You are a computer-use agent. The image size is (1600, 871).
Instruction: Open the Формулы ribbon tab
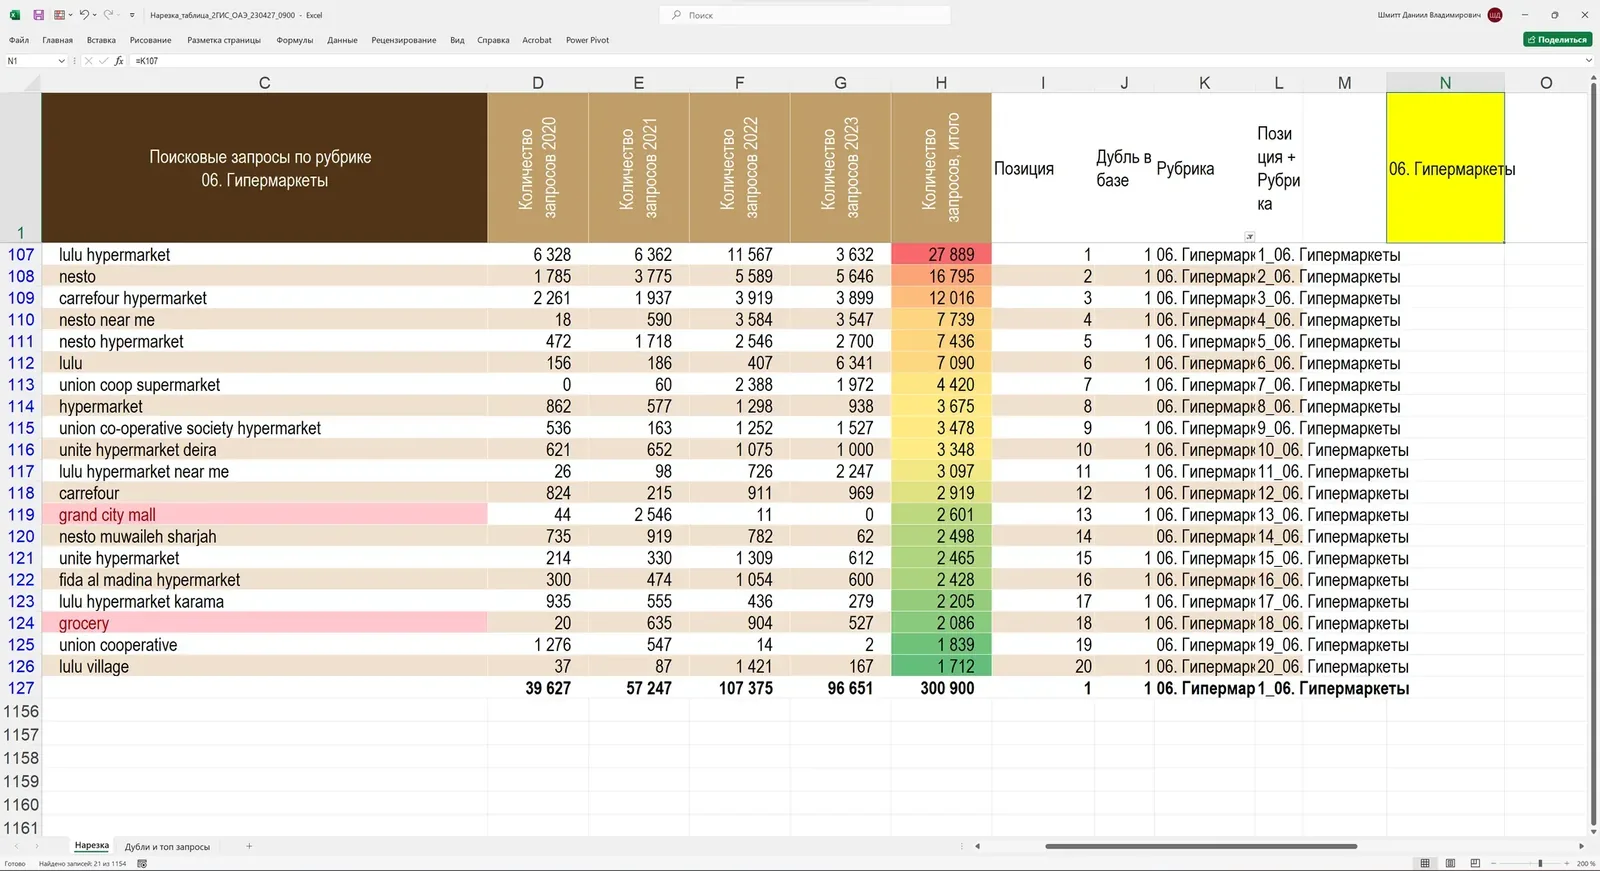[295, 40]
